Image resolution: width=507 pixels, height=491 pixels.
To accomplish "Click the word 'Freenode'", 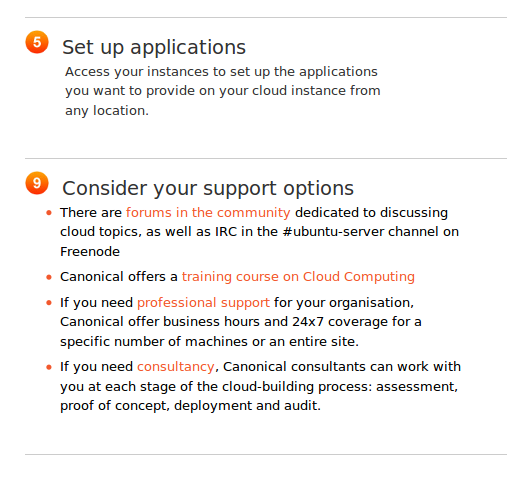I will (x=90, y=252).
